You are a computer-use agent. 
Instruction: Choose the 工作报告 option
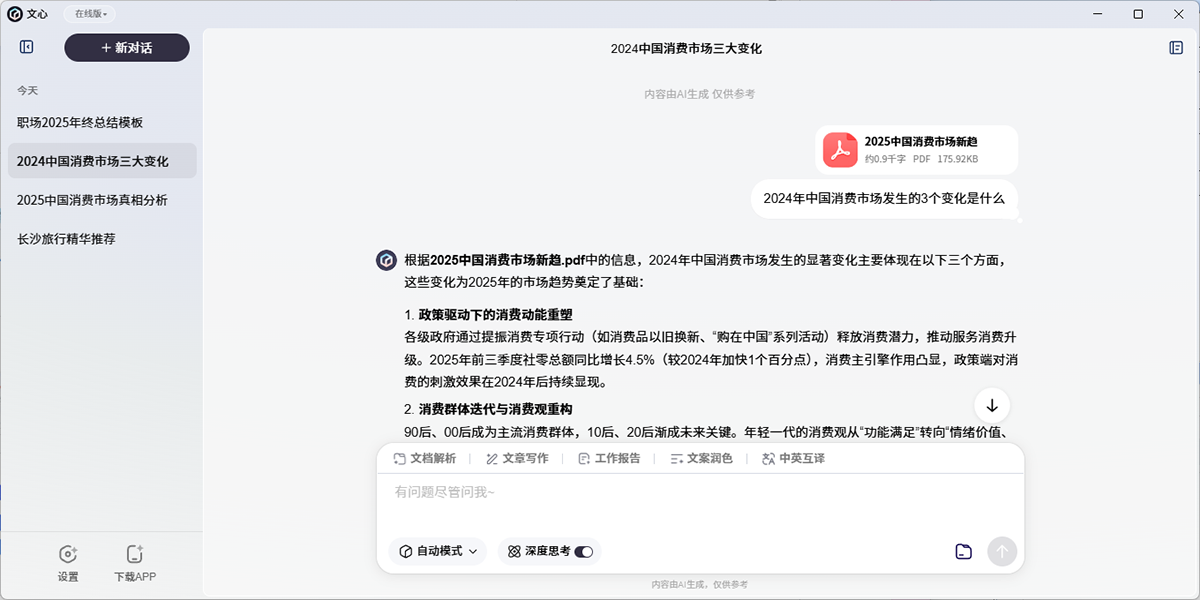coord(609,458)
